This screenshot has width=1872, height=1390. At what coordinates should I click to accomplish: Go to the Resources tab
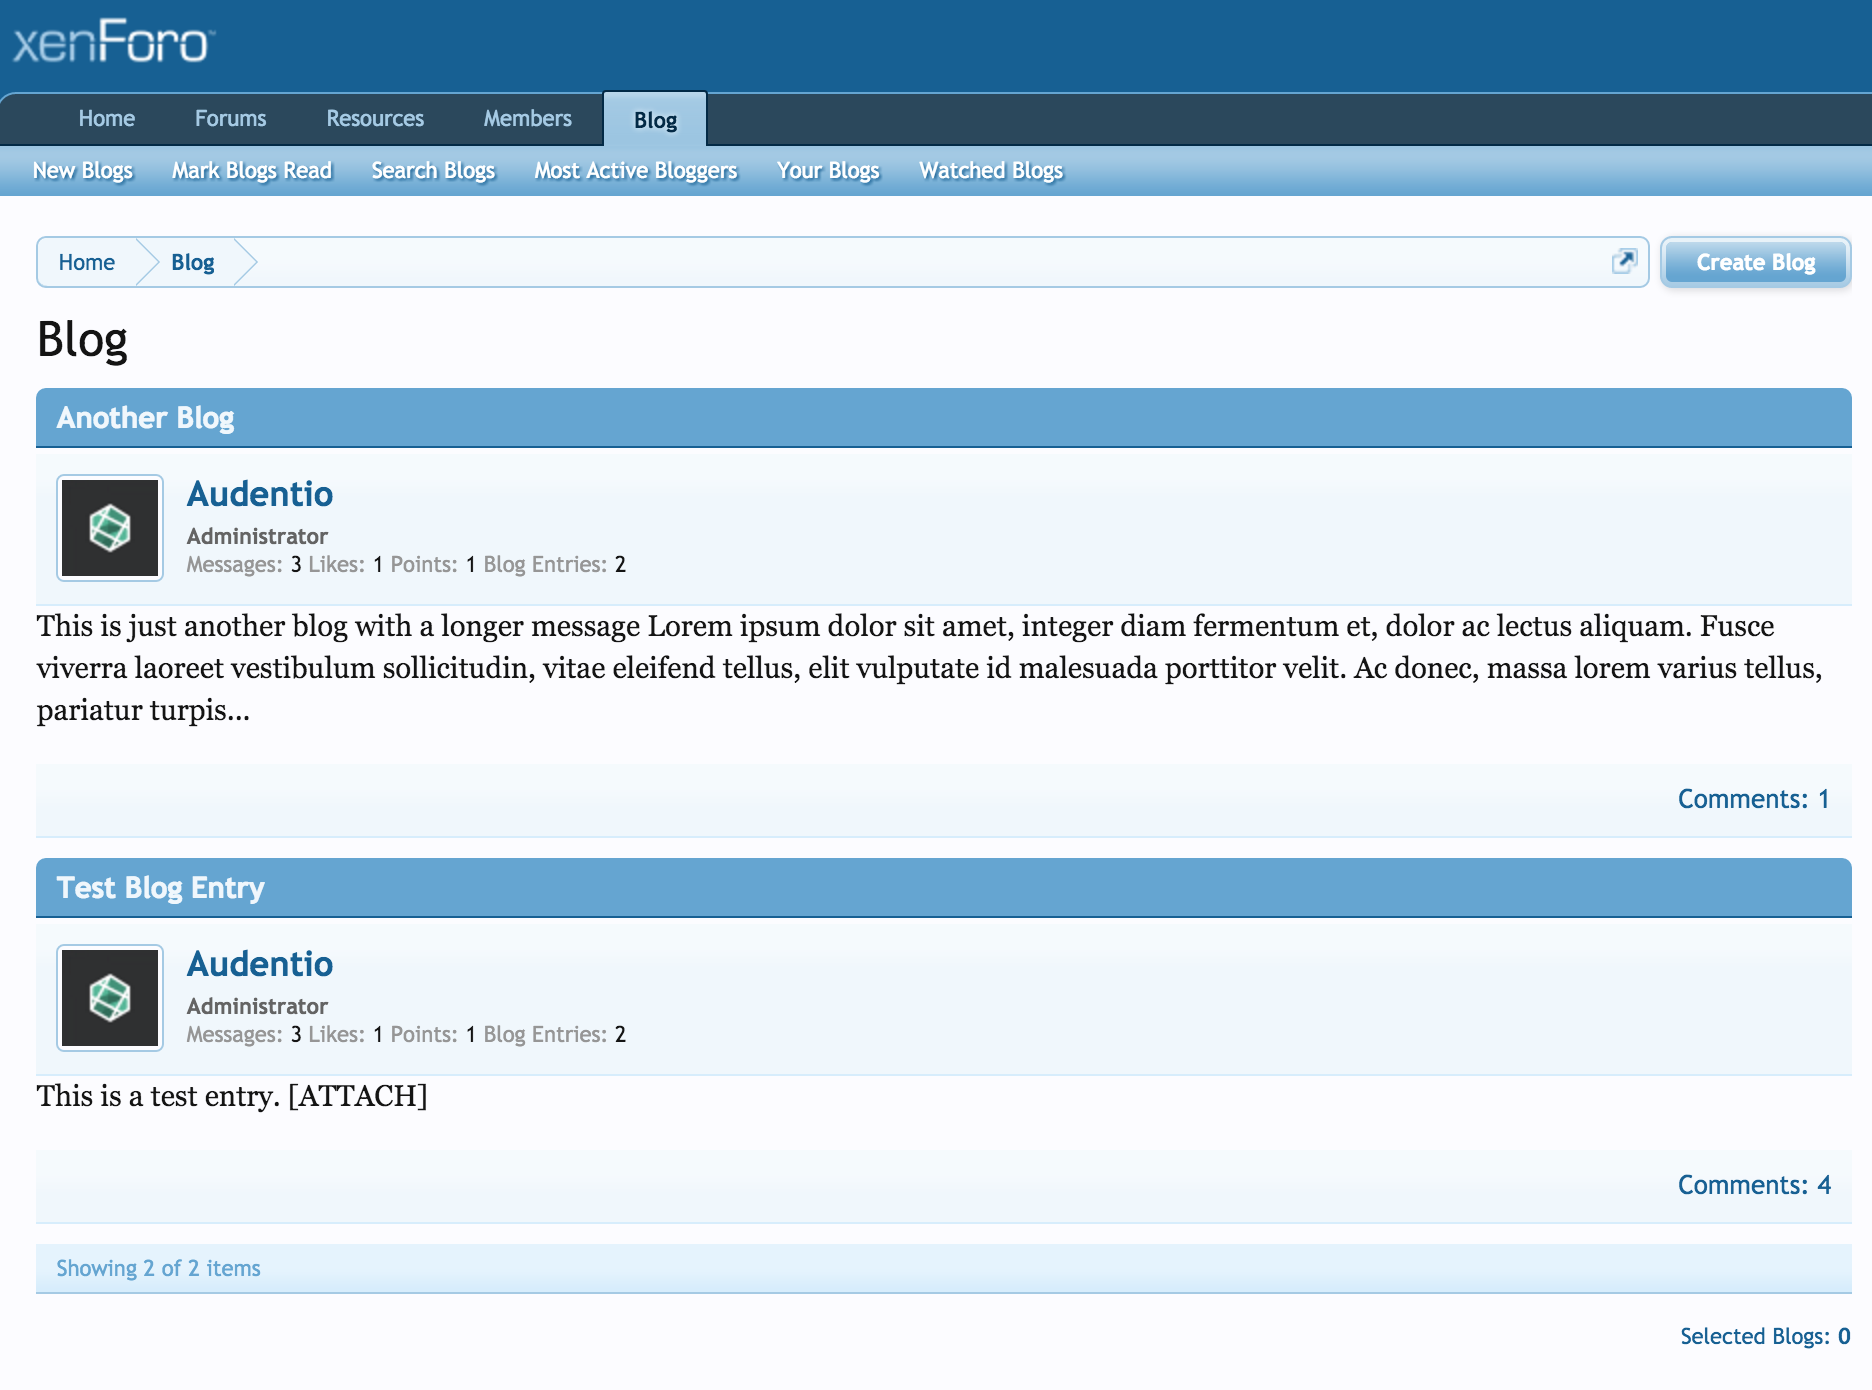click(375, 119)
